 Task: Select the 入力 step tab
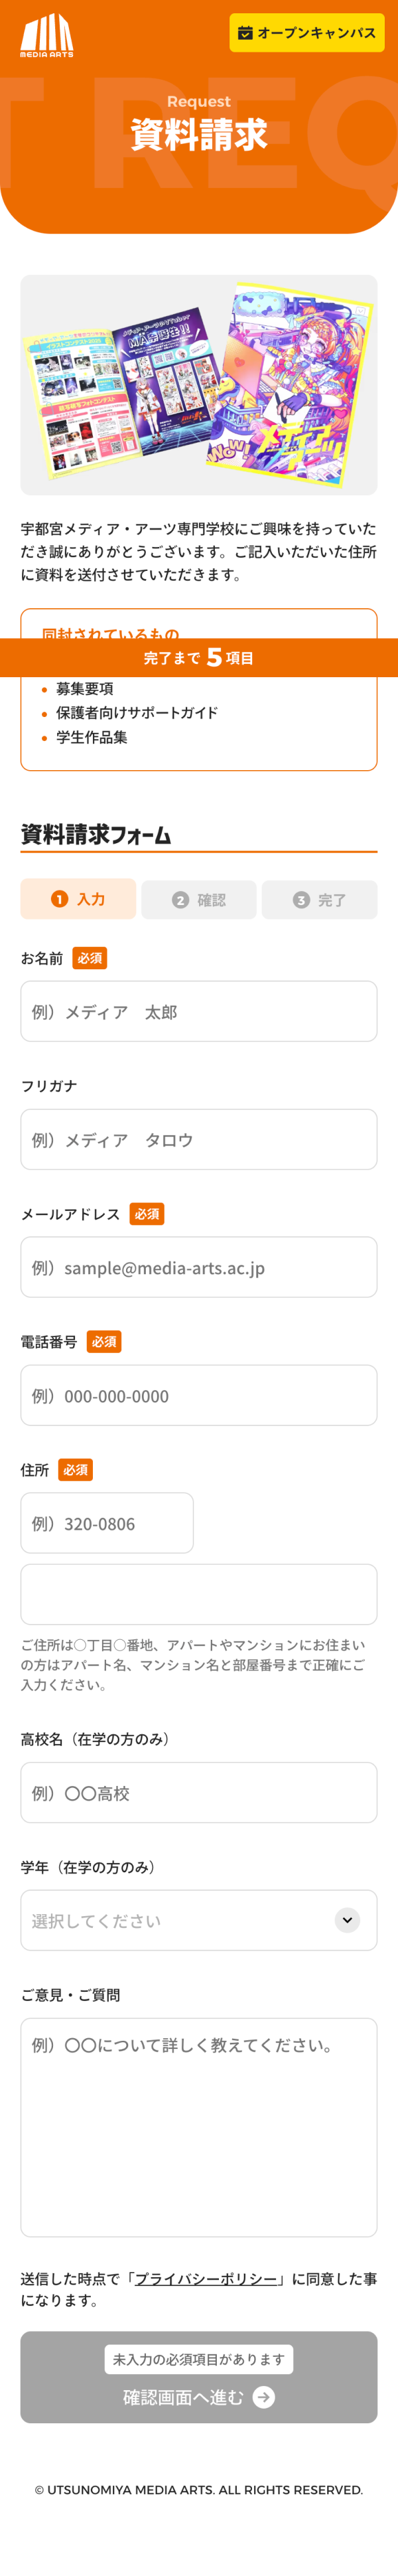[x=78, y=899]
